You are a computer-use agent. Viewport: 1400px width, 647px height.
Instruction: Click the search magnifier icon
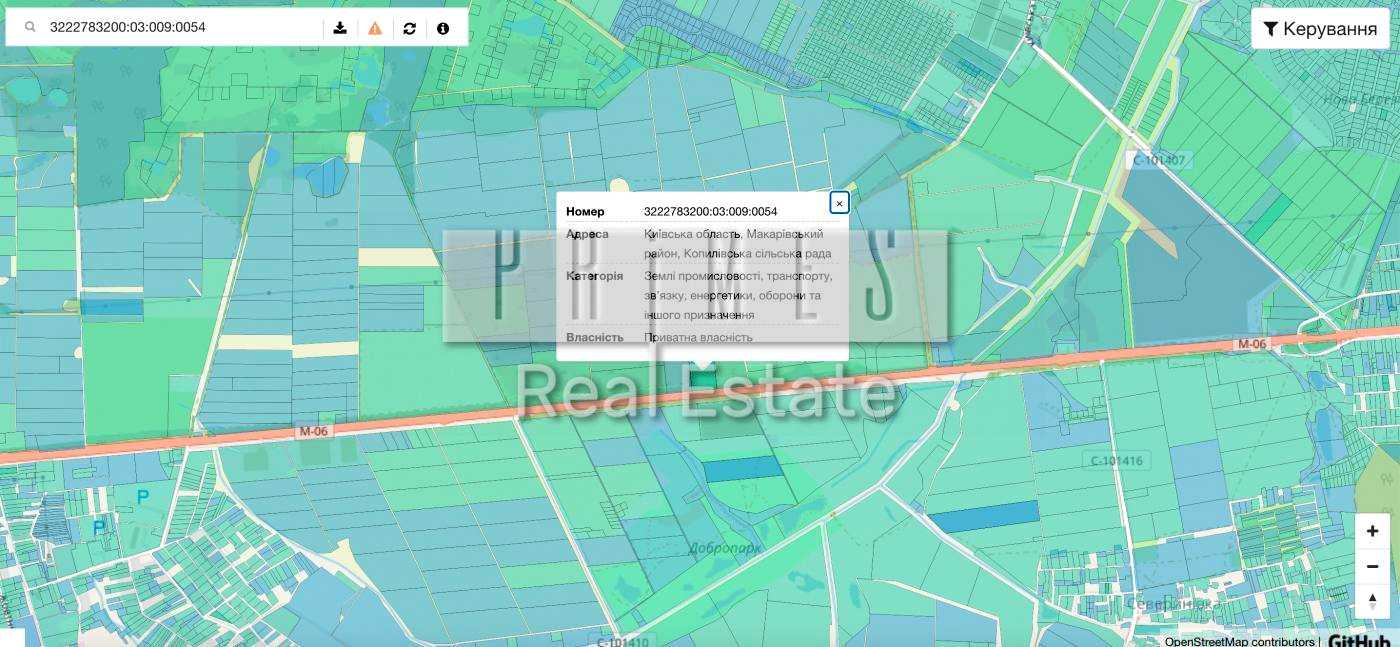click(30, 28)
